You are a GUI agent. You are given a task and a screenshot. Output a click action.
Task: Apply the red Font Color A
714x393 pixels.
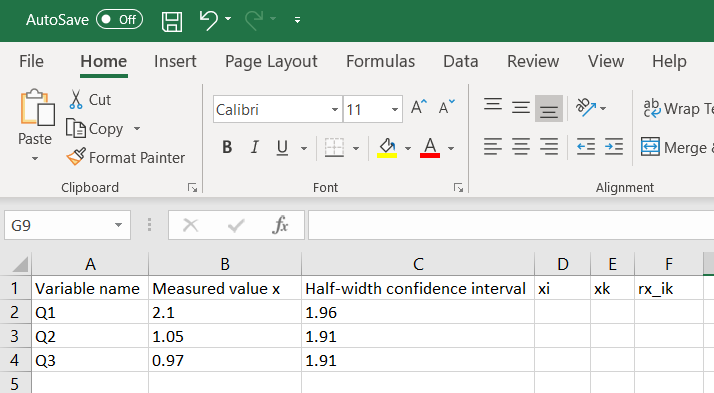click(430, 148)
